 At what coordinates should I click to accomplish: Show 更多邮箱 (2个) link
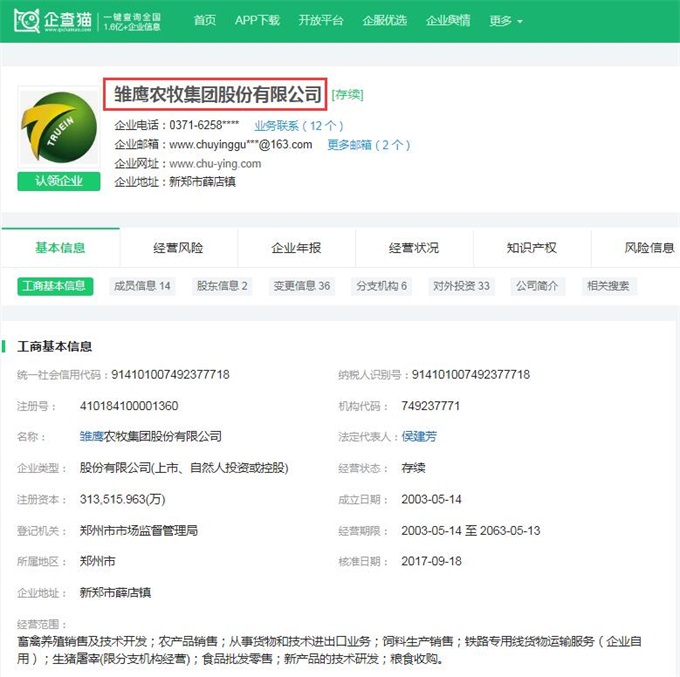pos(369,144)
